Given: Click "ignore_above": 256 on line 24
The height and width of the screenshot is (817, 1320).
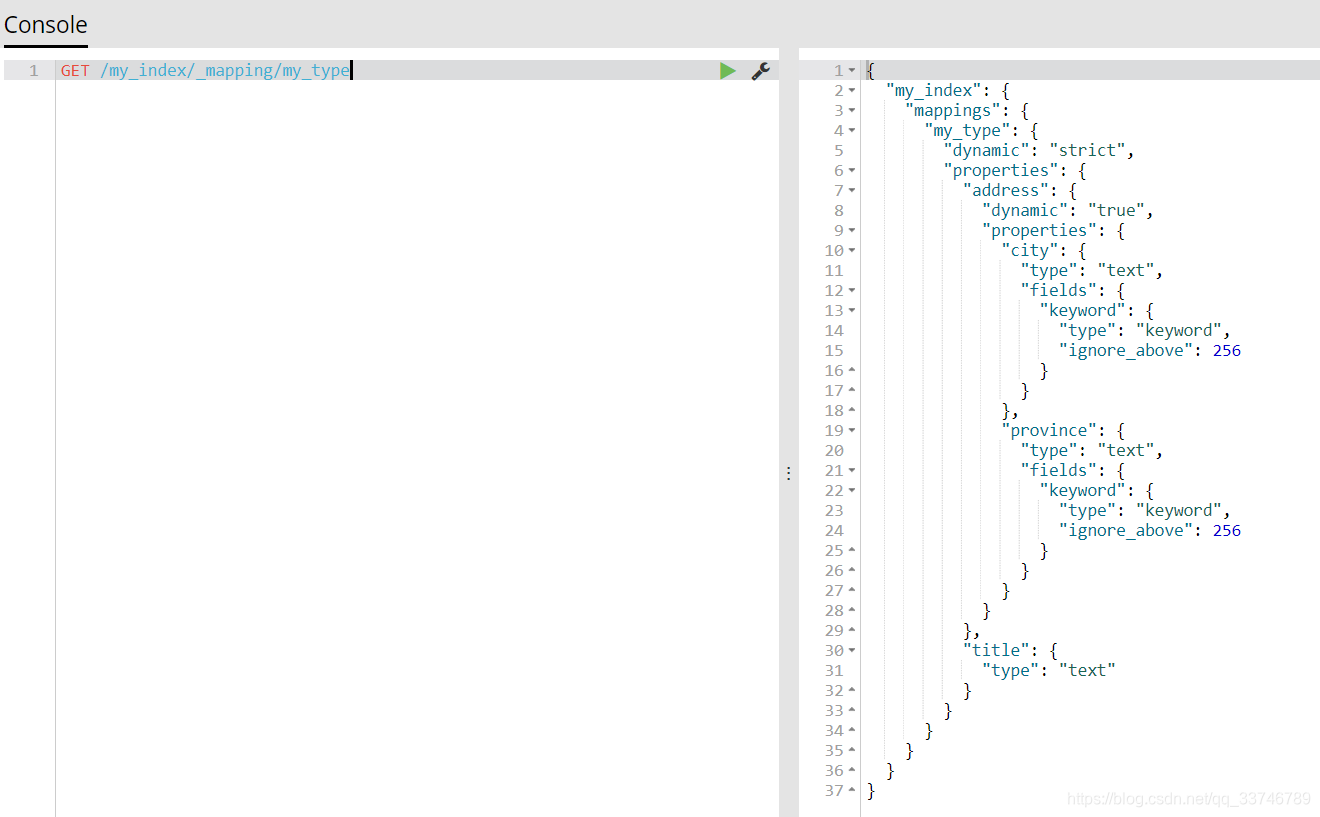Looking at the screenshot, I should coord(1150,531).
